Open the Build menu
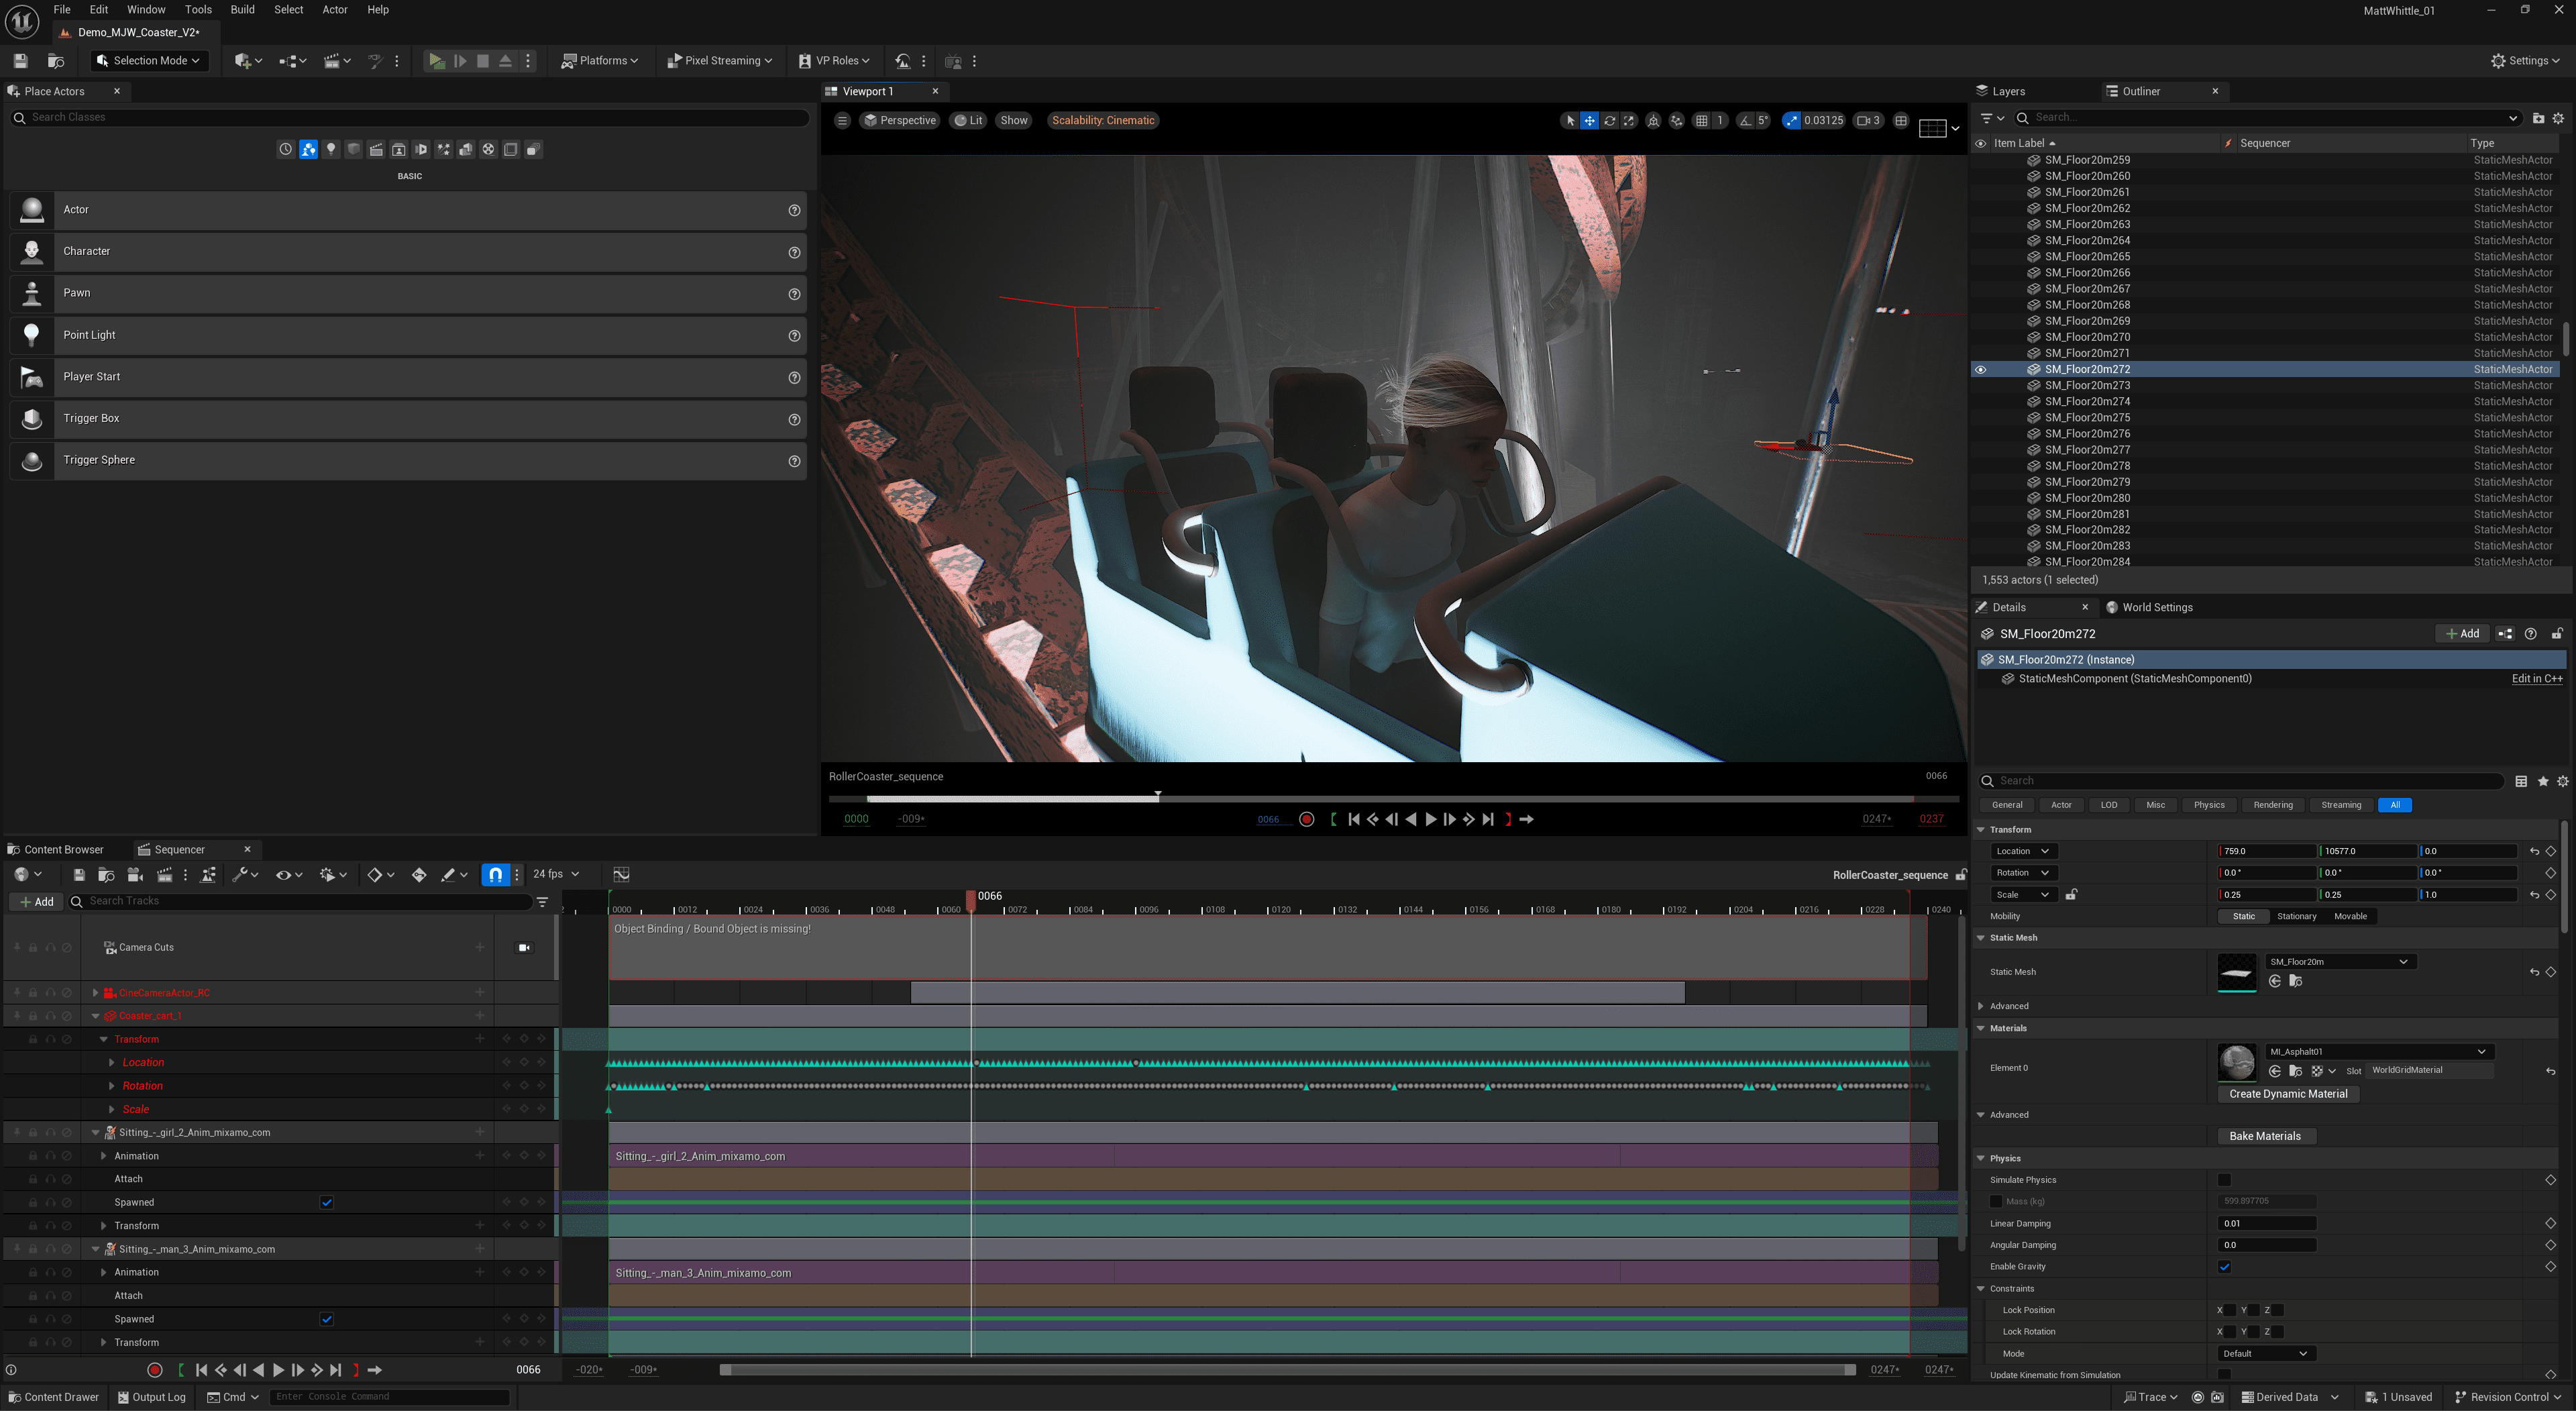Viewport: 2576px width, 1411px height. (x=242, y=10)
